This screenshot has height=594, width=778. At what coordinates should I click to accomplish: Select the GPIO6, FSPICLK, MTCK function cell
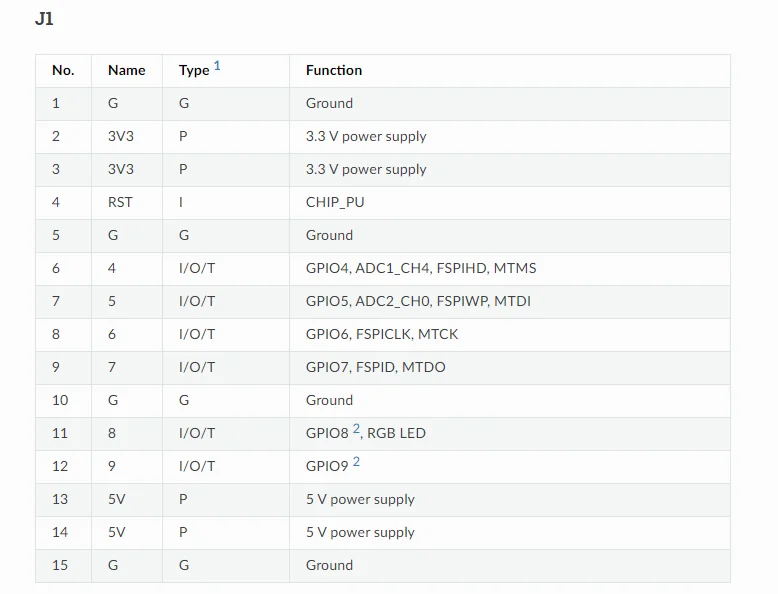click(x=382, y=334)
